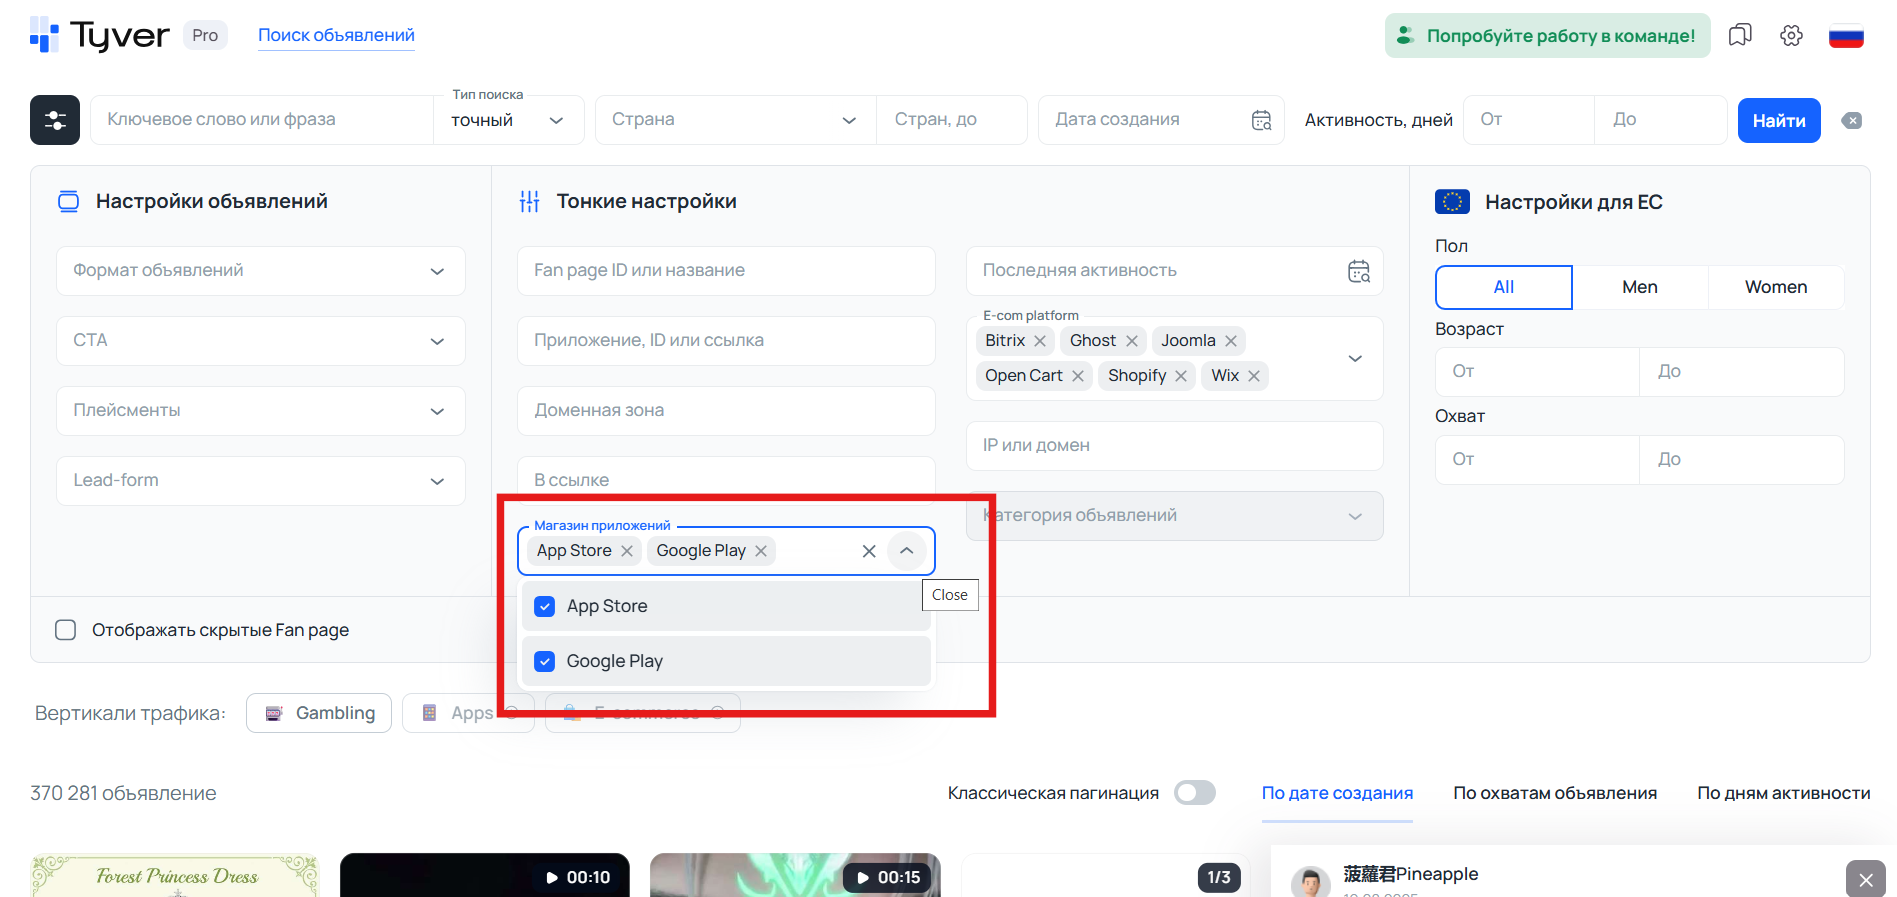Remove Google Play chip

761,551
